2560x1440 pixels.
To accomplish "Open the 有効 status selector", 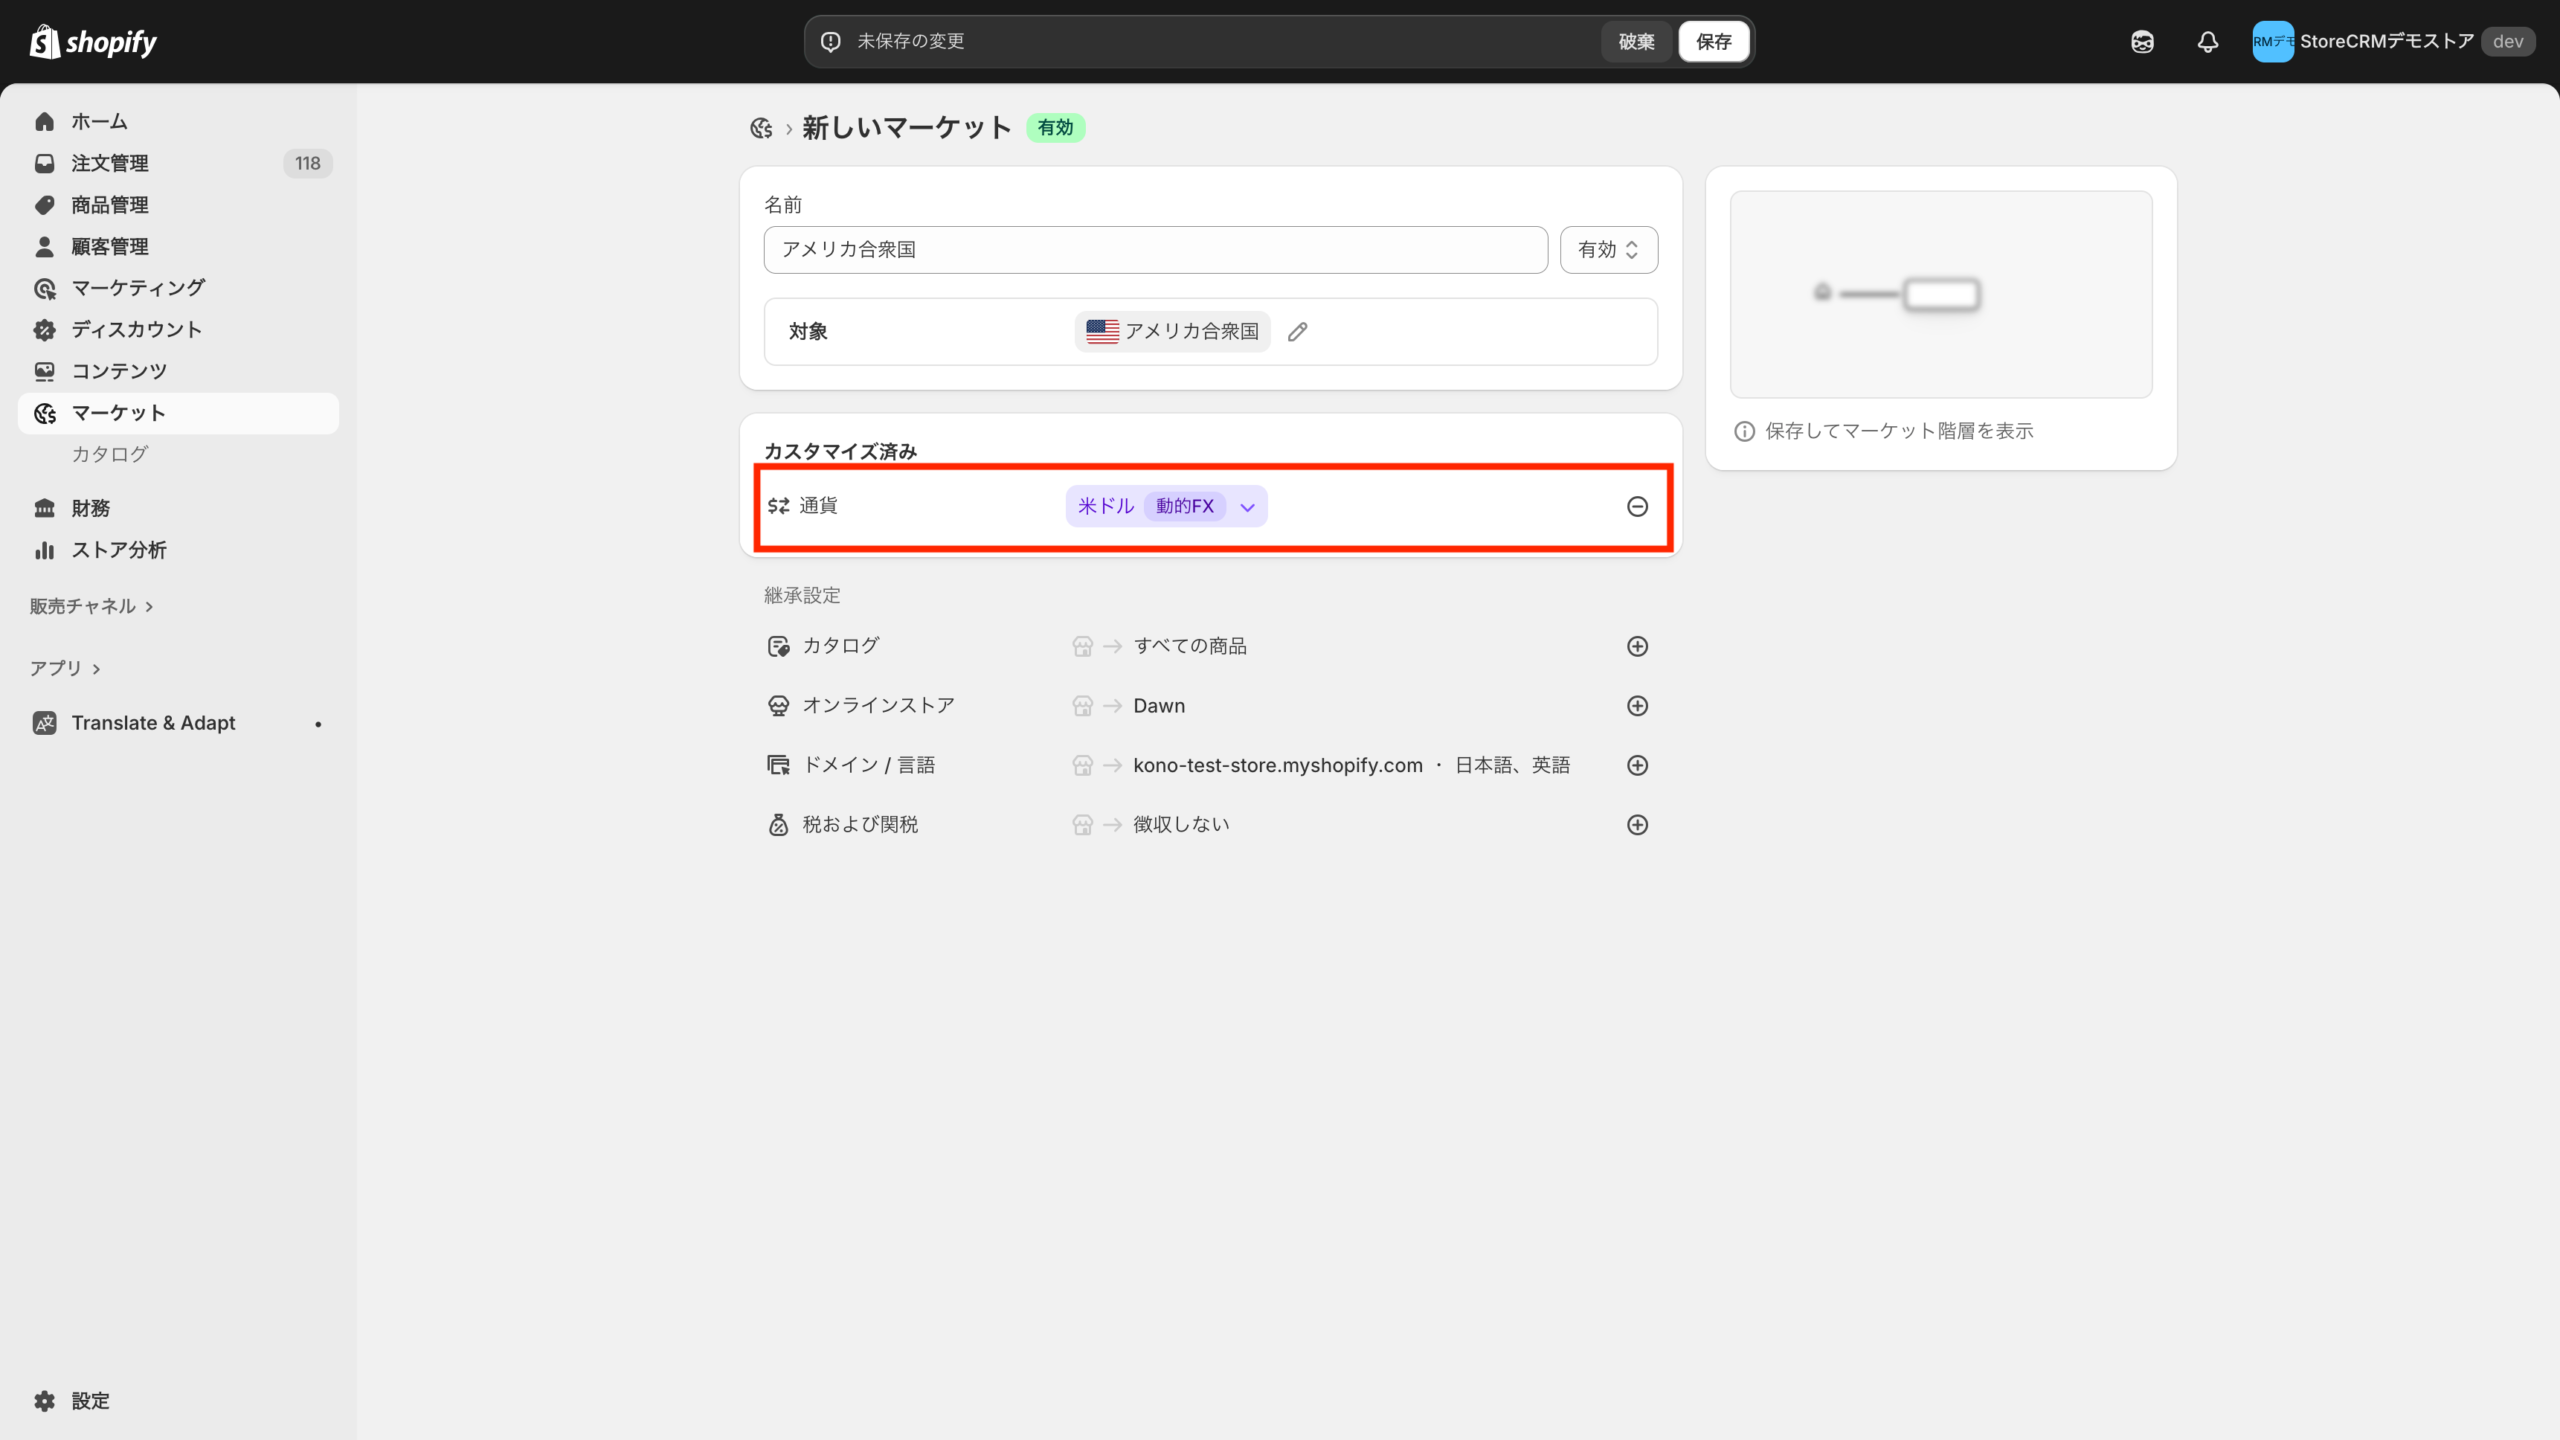I will [1608, 250].
